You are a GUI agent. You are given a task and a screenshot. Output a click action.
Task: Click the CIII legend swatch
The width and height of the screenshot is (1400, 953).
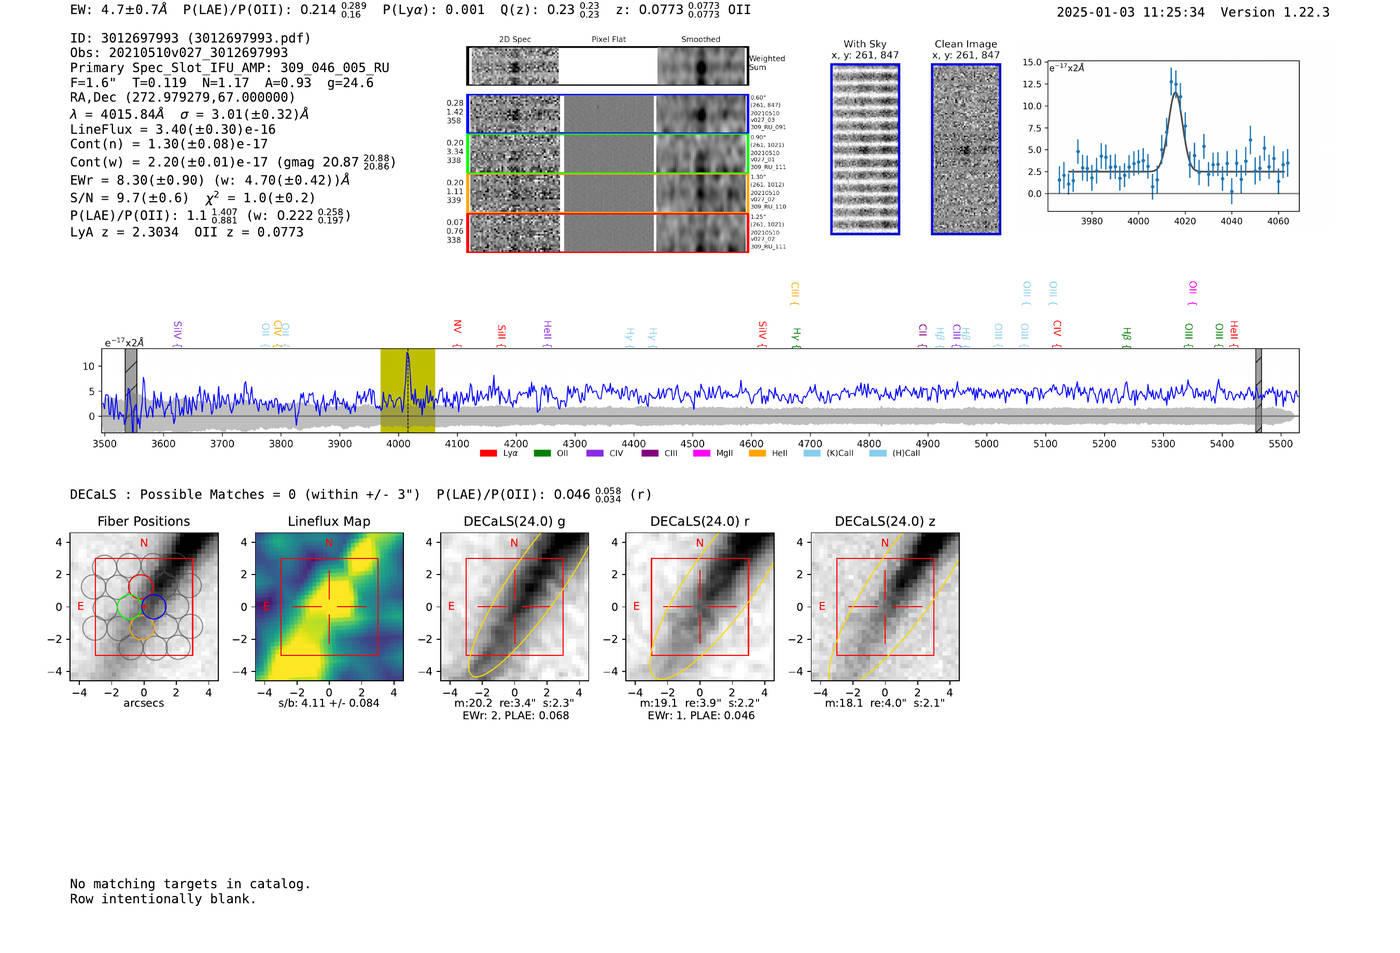pos(650,454)
